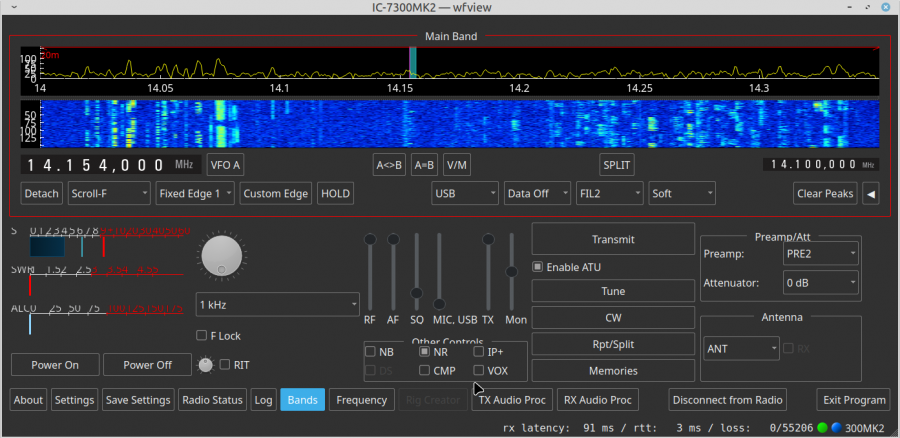Swap VFOs with the A<>B button
The height and width of the screenshot is (438, 900).
(390, 165)
